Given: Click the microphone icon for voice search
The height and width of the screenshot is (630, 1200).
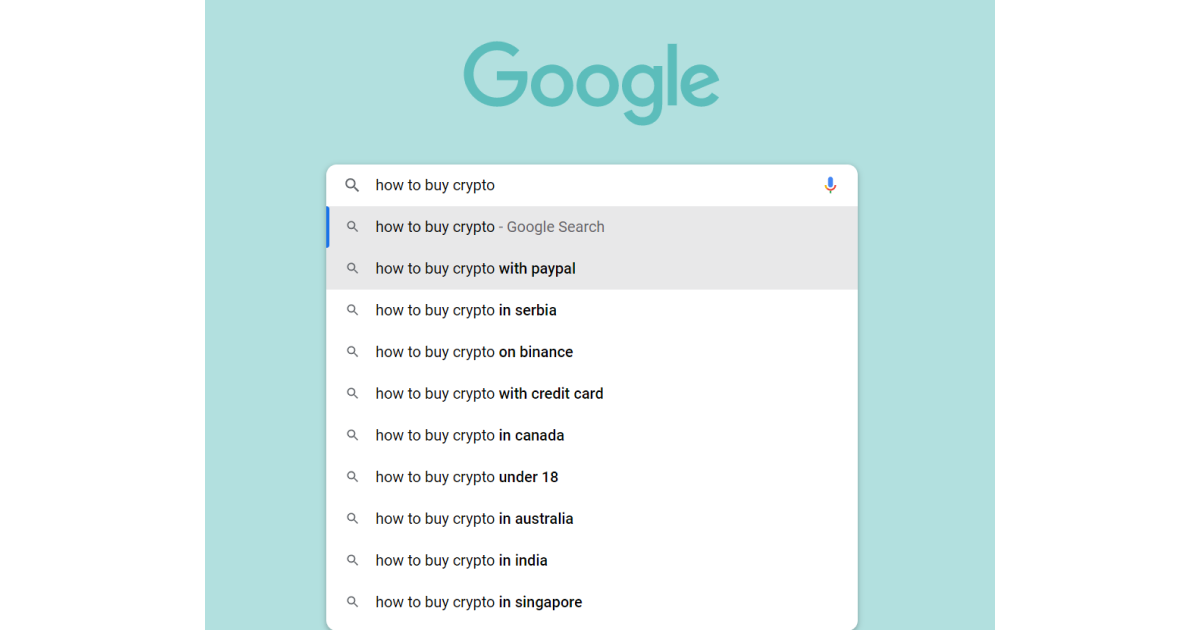Looking at the screenshot, I should point(830,185).
